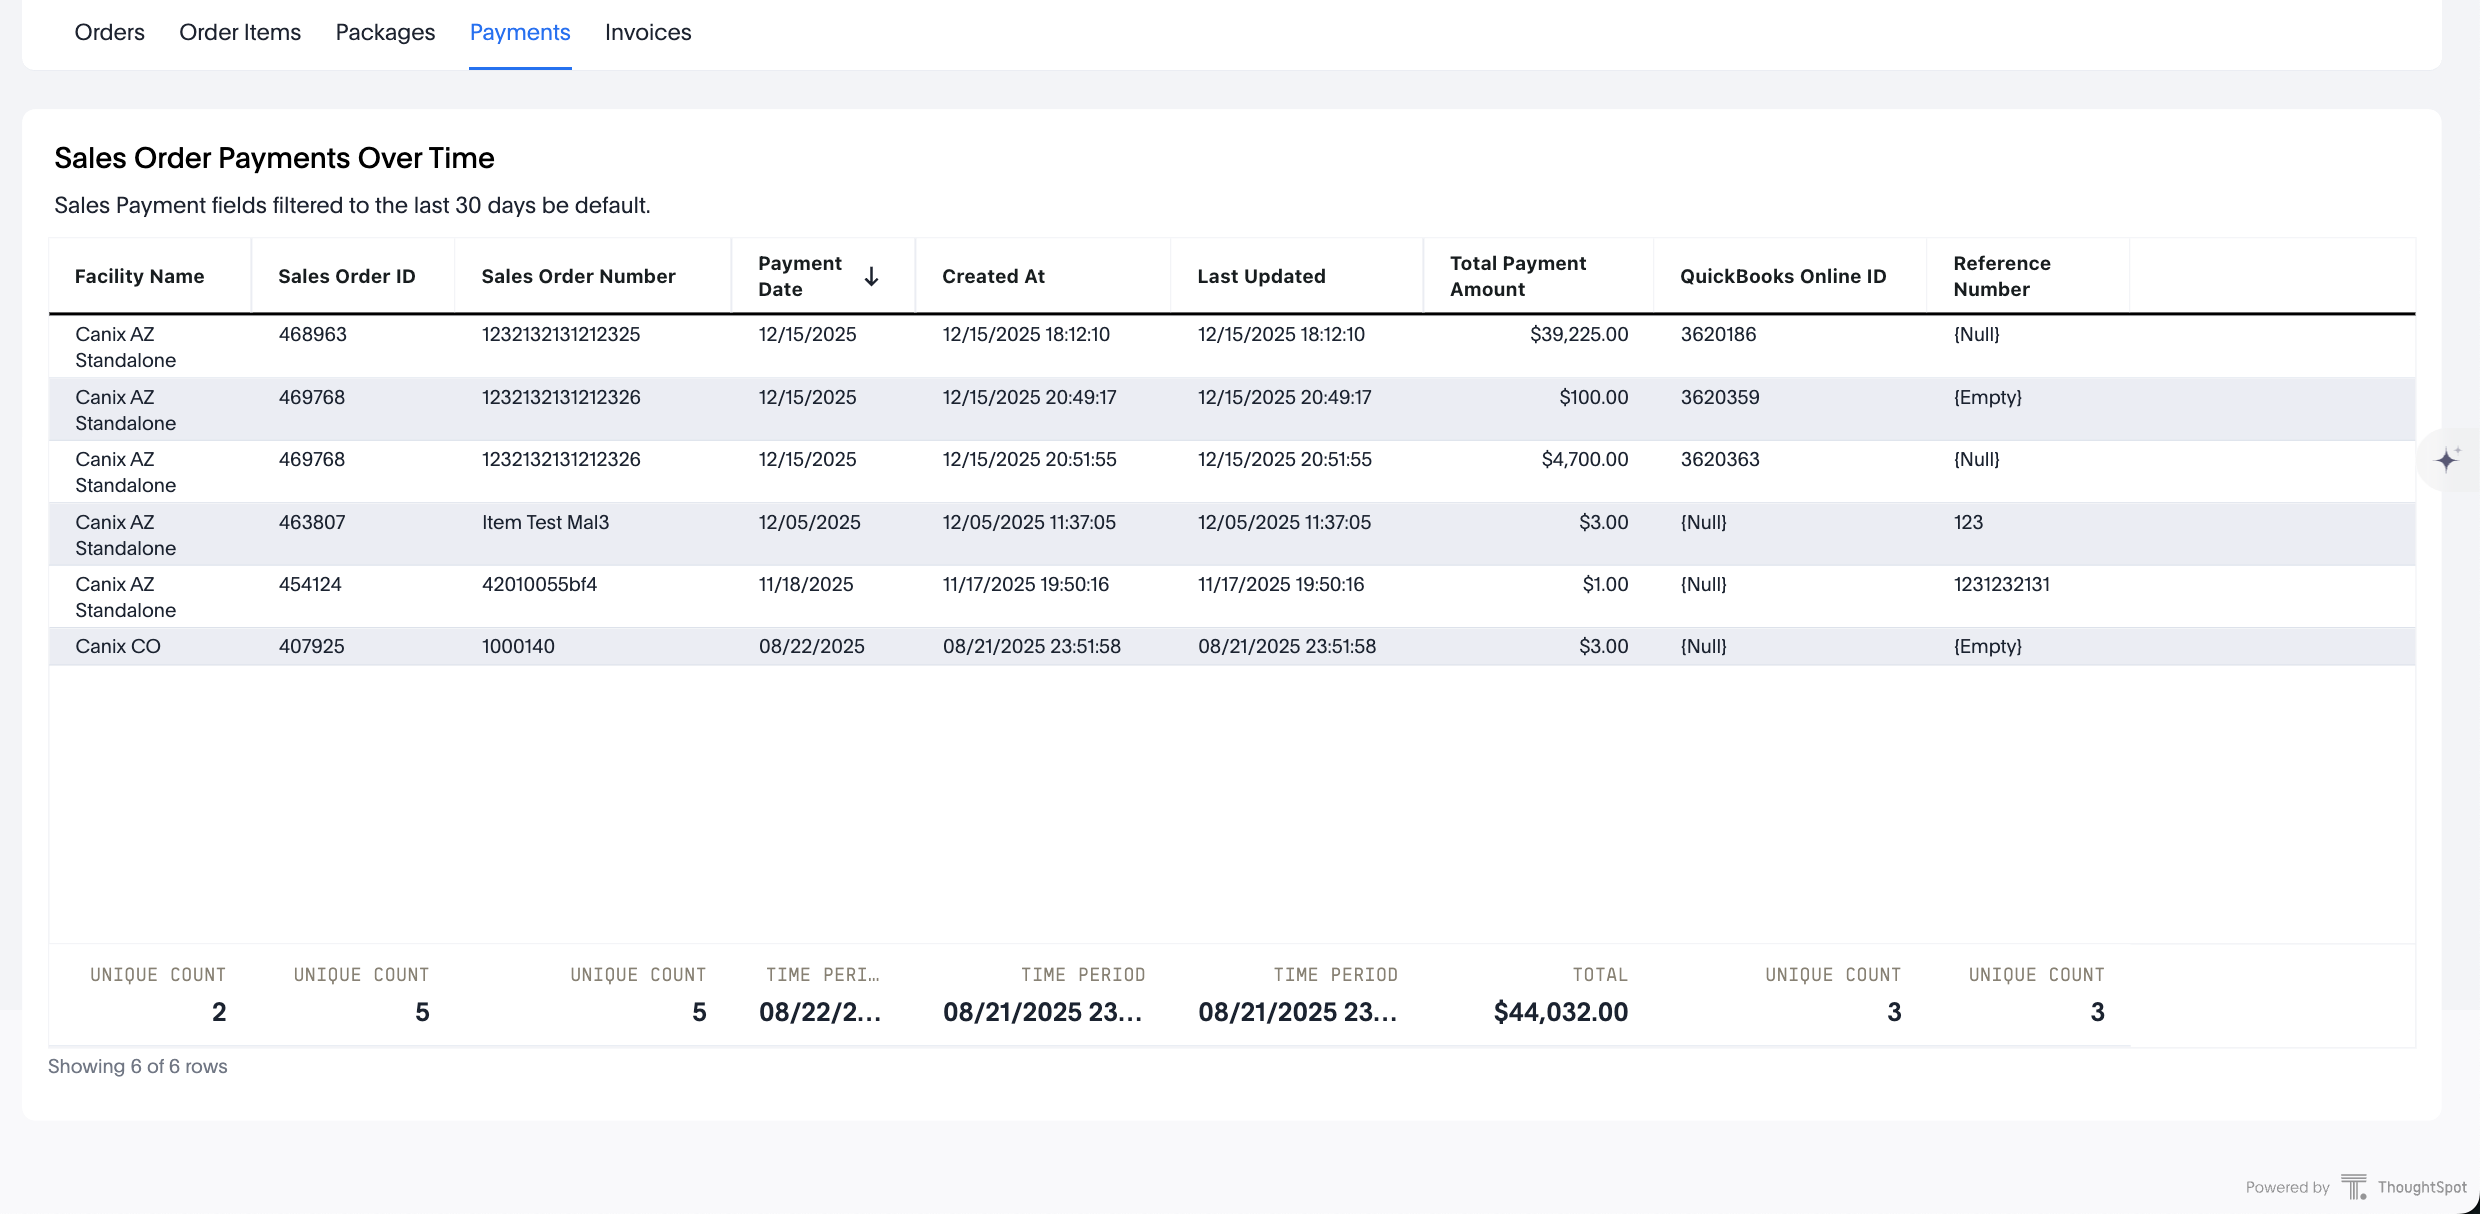Switch to the Orders tab
2480x1214 pixels.
tap(109, 32)
